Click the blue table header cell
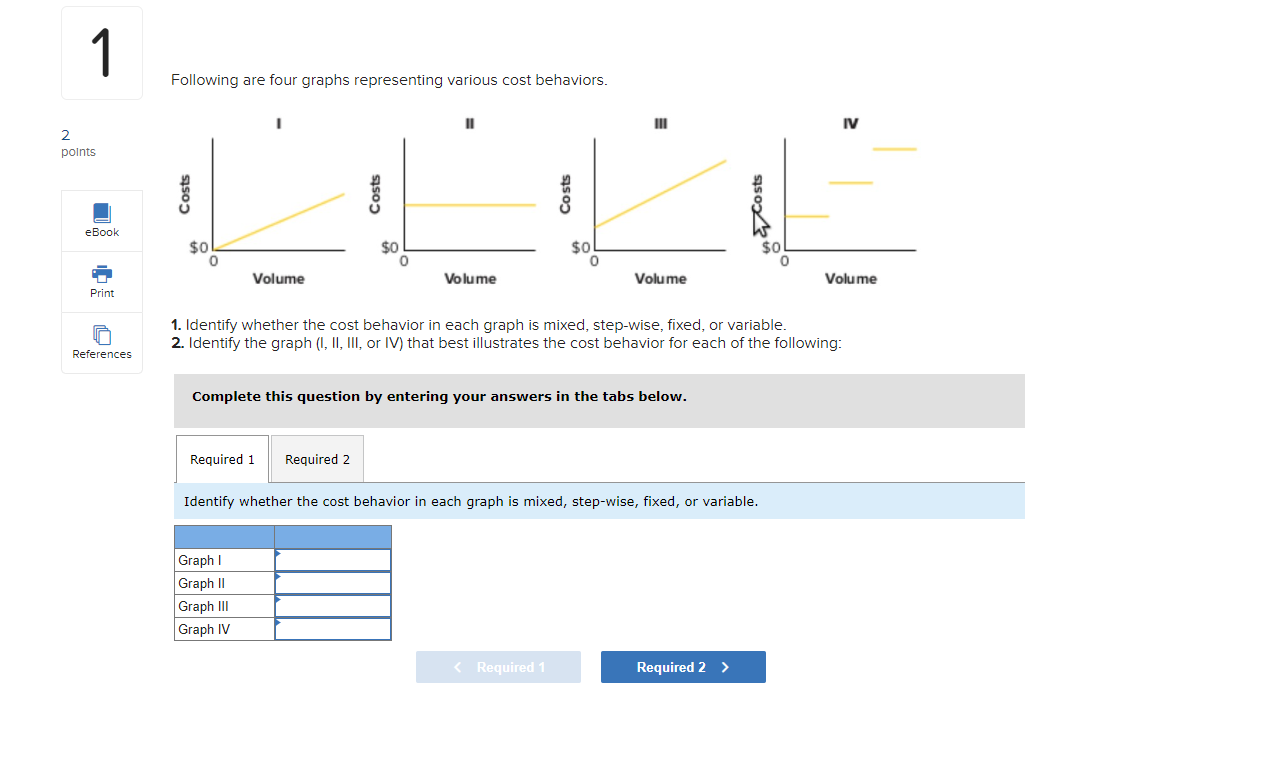This screenshot has height=781, width=1286. tap(283, 536)
